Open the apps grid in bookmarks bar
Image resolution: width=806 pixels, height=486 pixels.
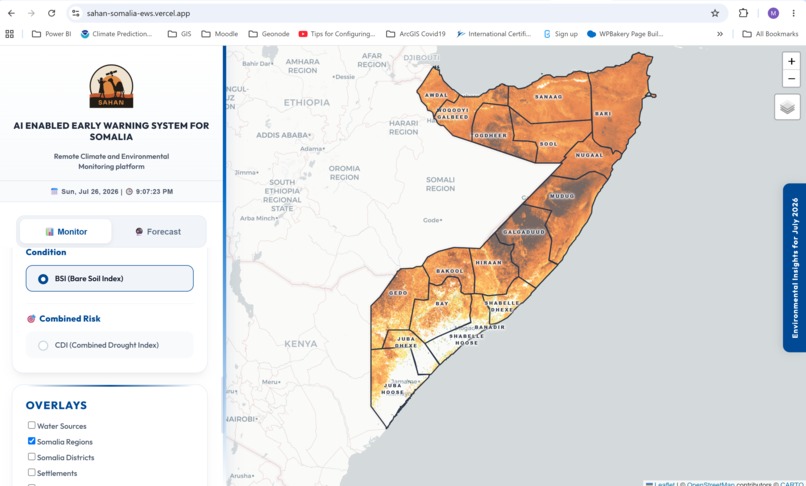pos(9,34)
